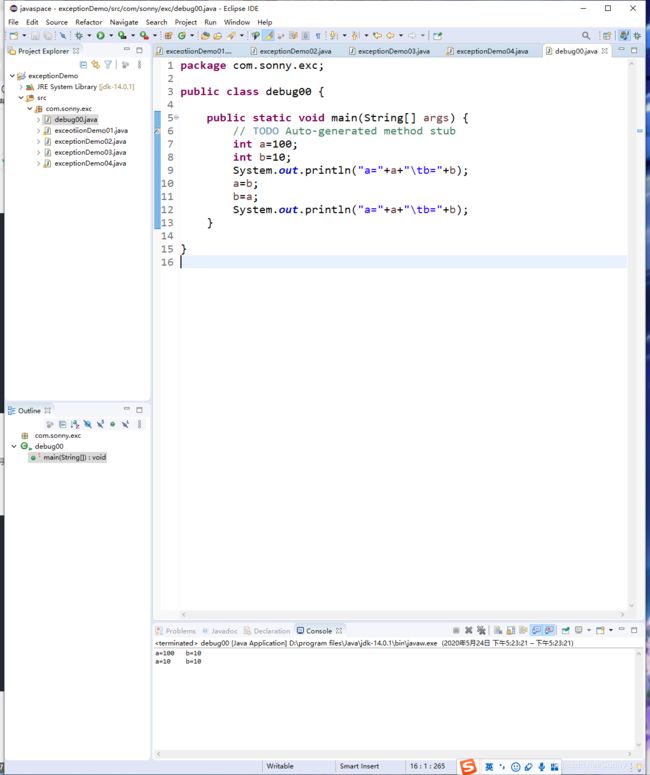
Task: Open the New Console View dropdown
Action: point(611,630)
